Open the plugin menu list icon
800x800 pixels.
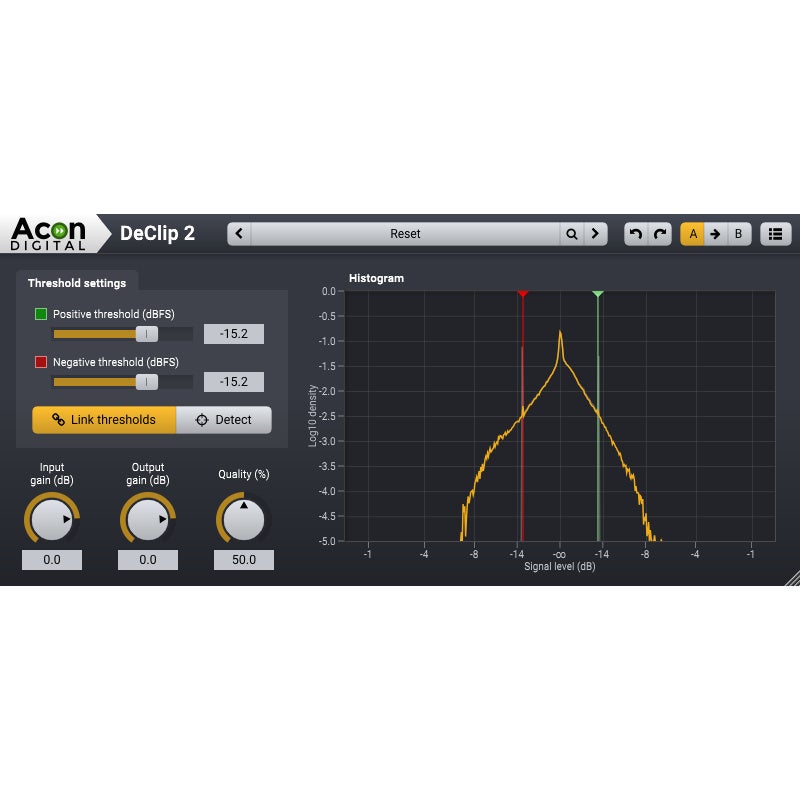point(776,234)
